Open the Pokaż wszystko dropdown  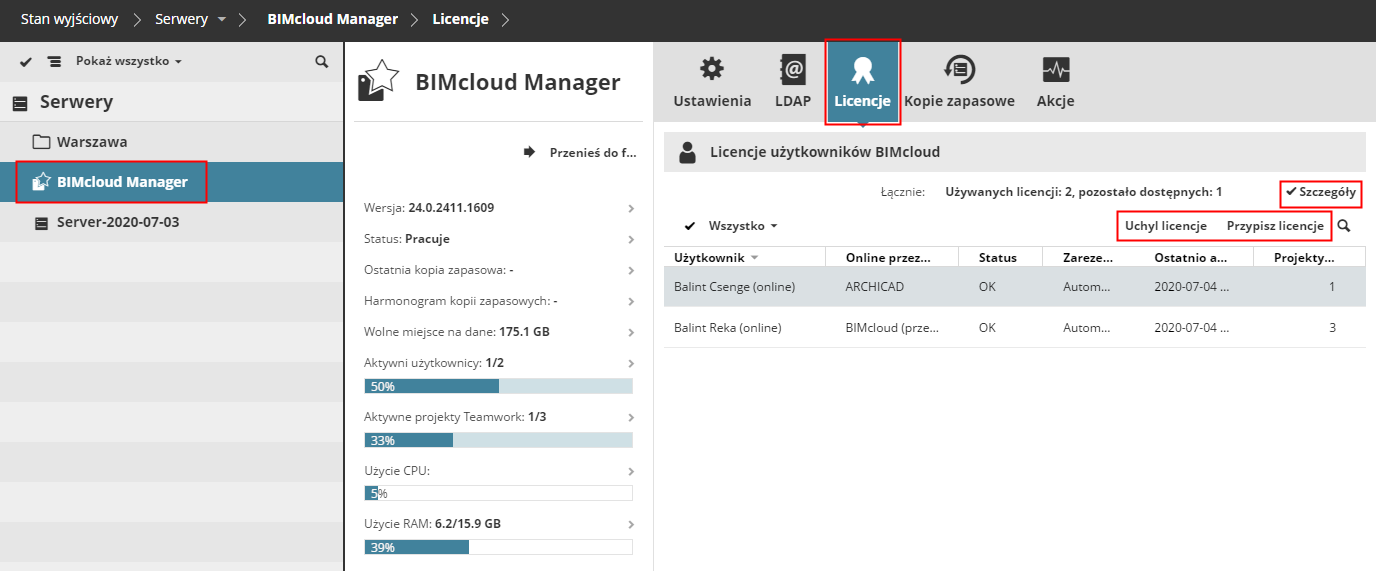[x=129, y=62]
